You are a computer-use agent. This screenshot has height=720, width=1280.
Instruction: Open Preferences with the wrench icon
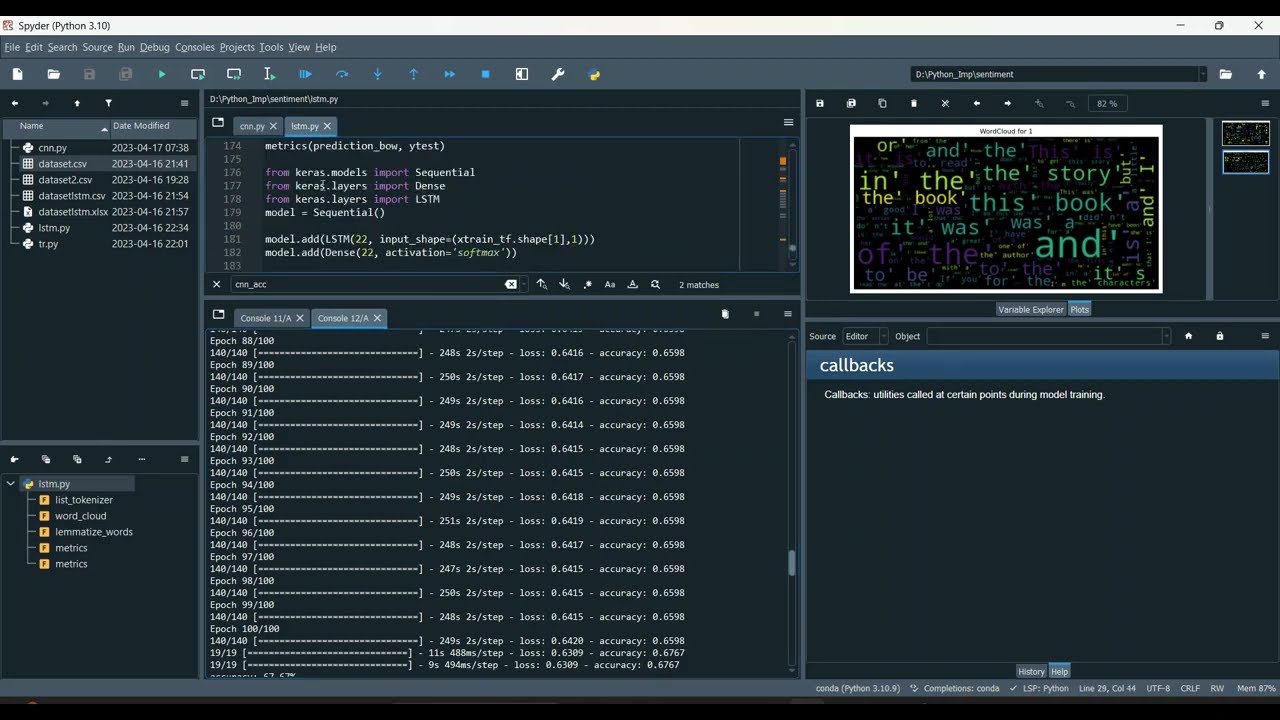tap(558, 74)
